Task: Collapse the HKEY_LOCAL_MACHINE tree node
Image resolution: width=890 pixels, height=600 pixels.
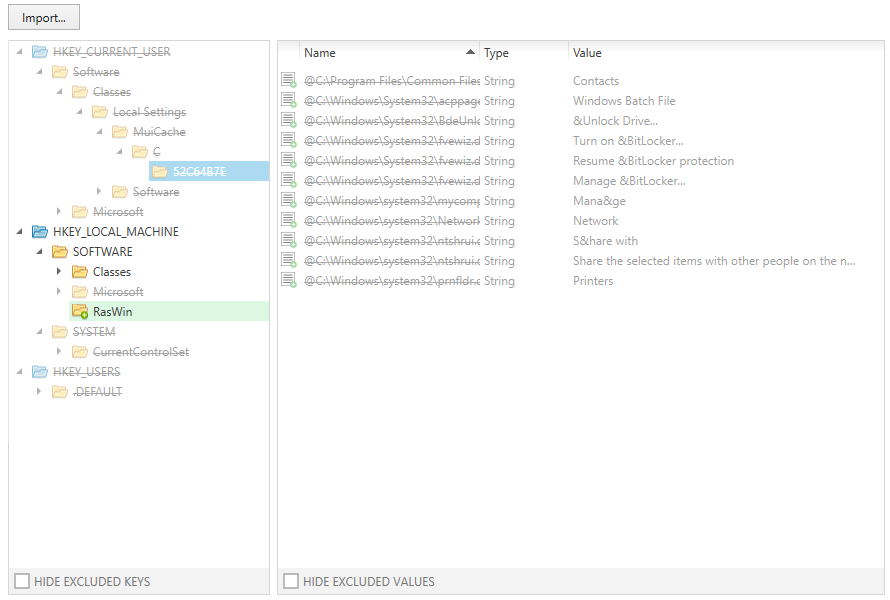Action: pos(19,232)
